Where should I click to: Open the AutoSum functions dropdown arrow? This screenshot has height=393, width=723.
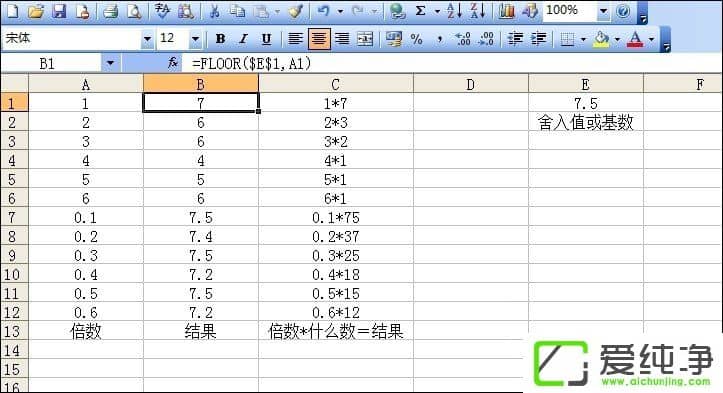[437, 11]
